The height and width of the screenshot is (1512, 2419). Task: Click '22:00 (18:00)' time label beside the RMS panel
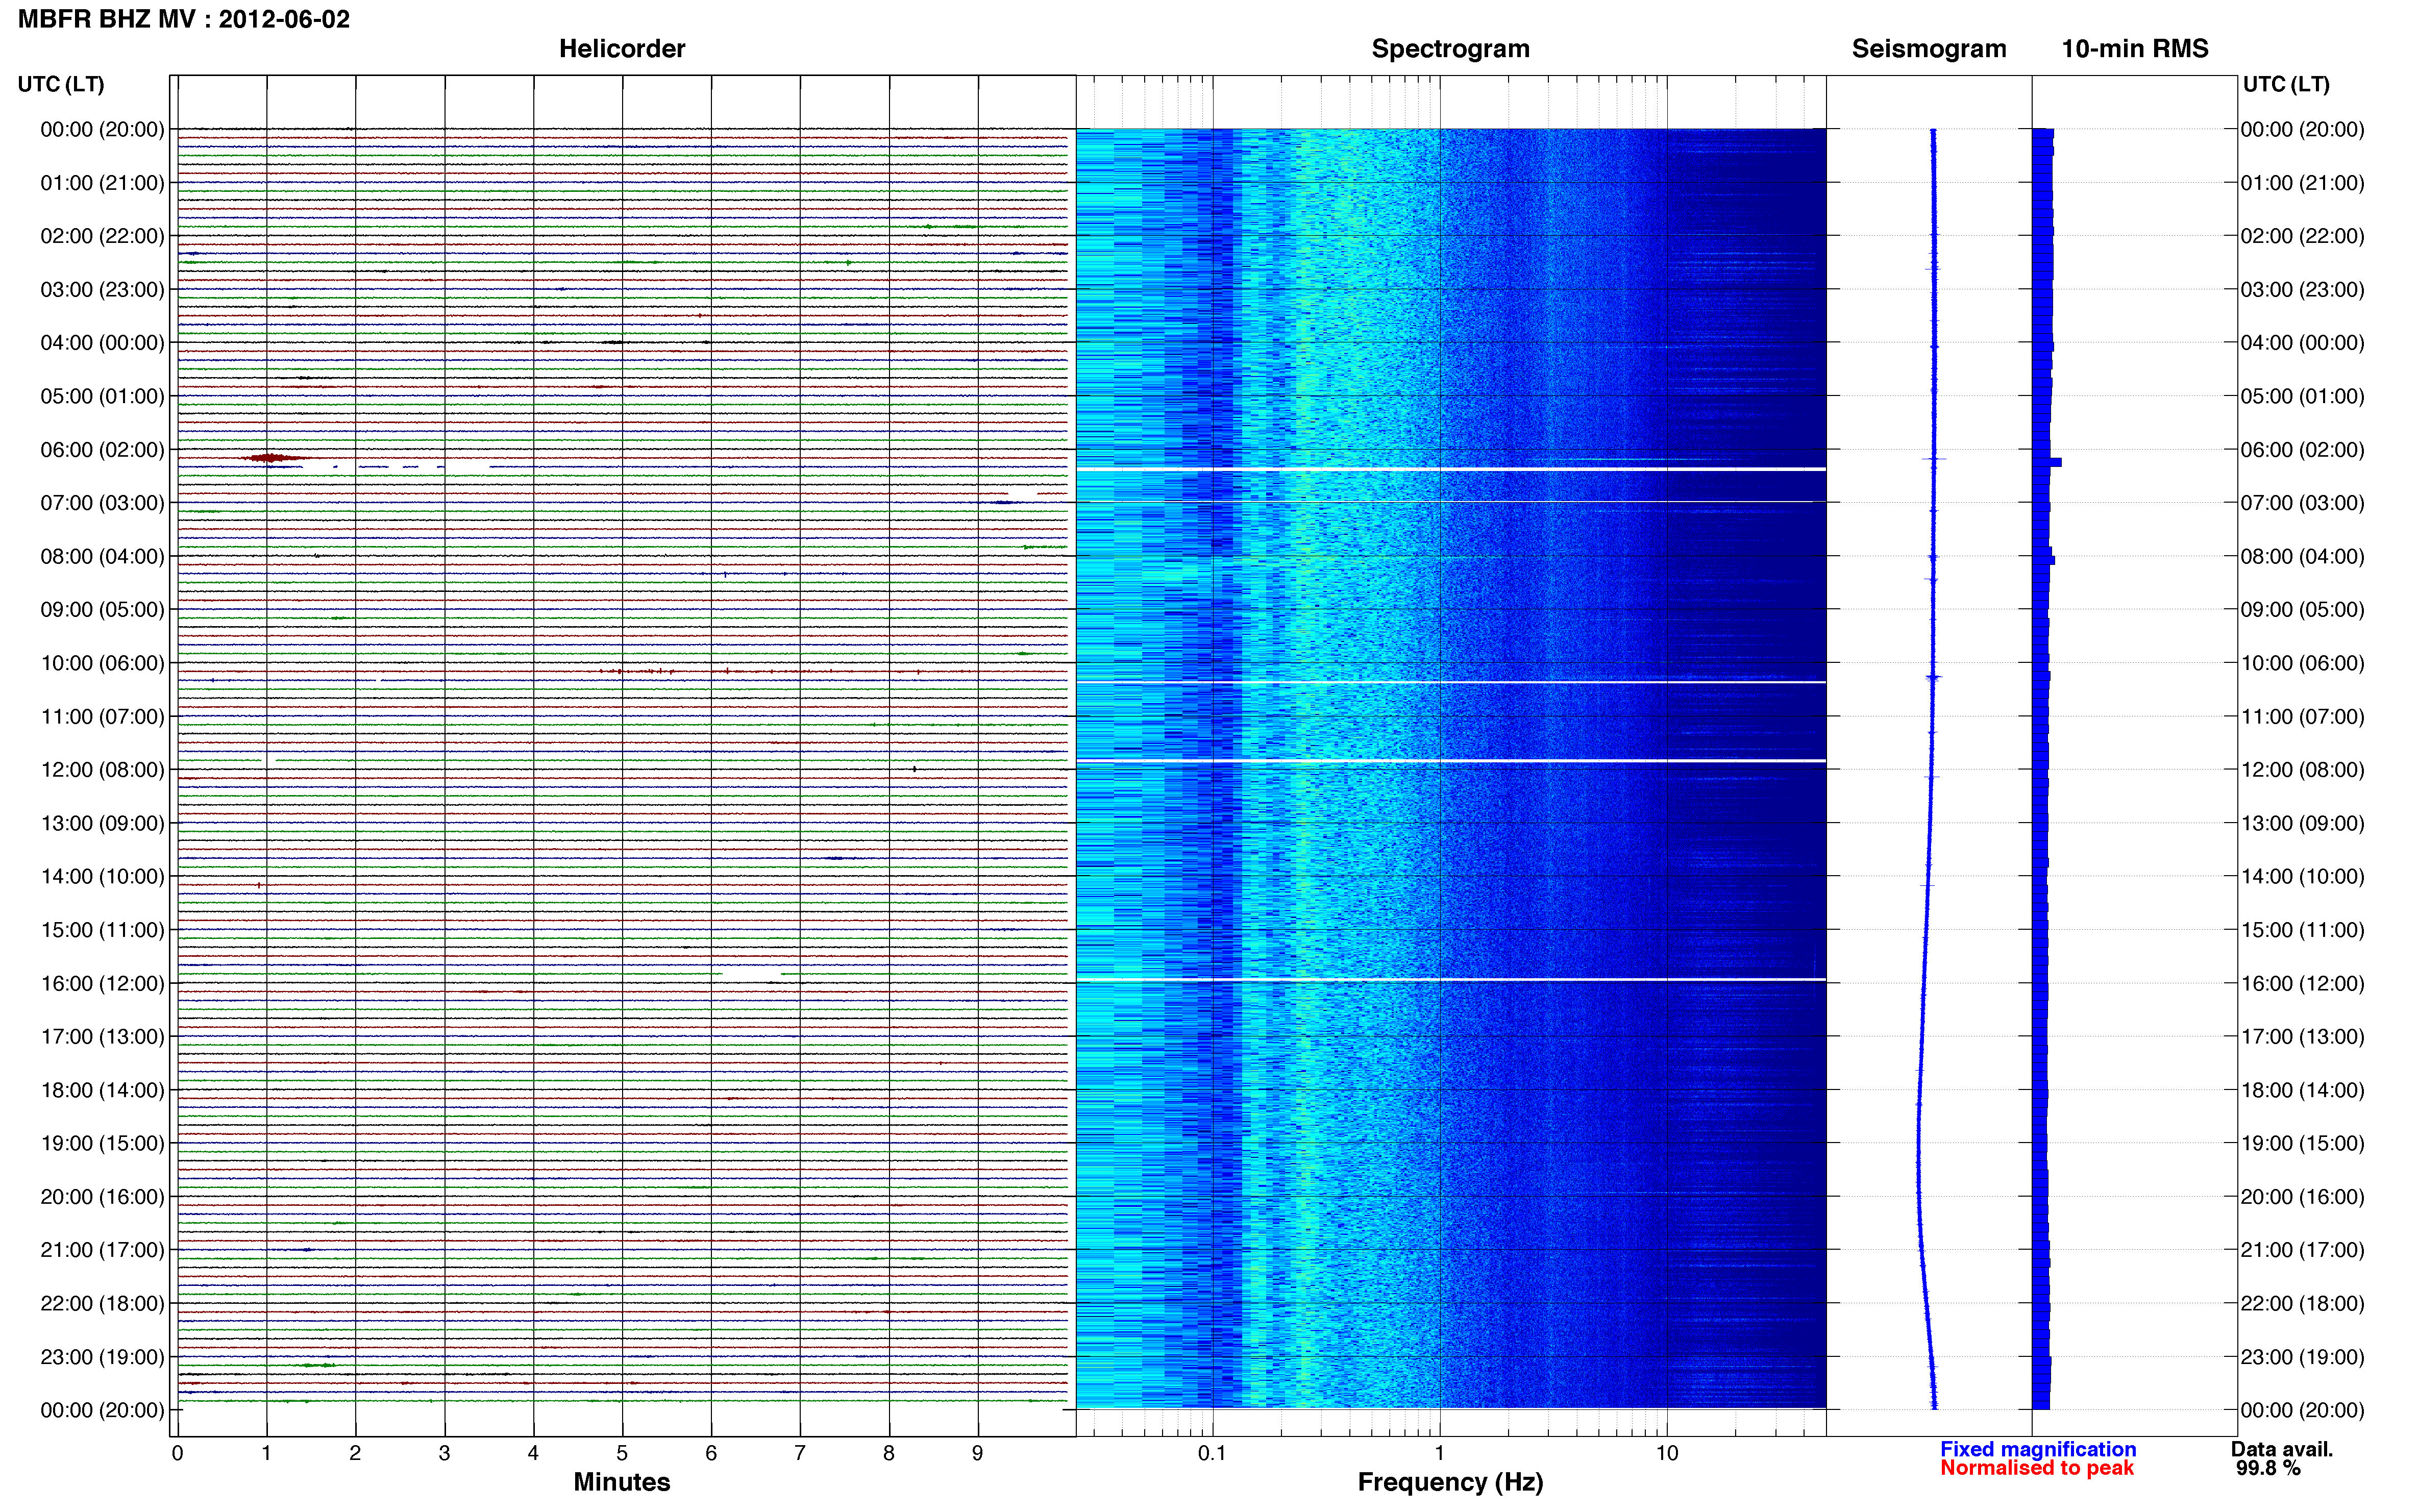[2302, 1303]
